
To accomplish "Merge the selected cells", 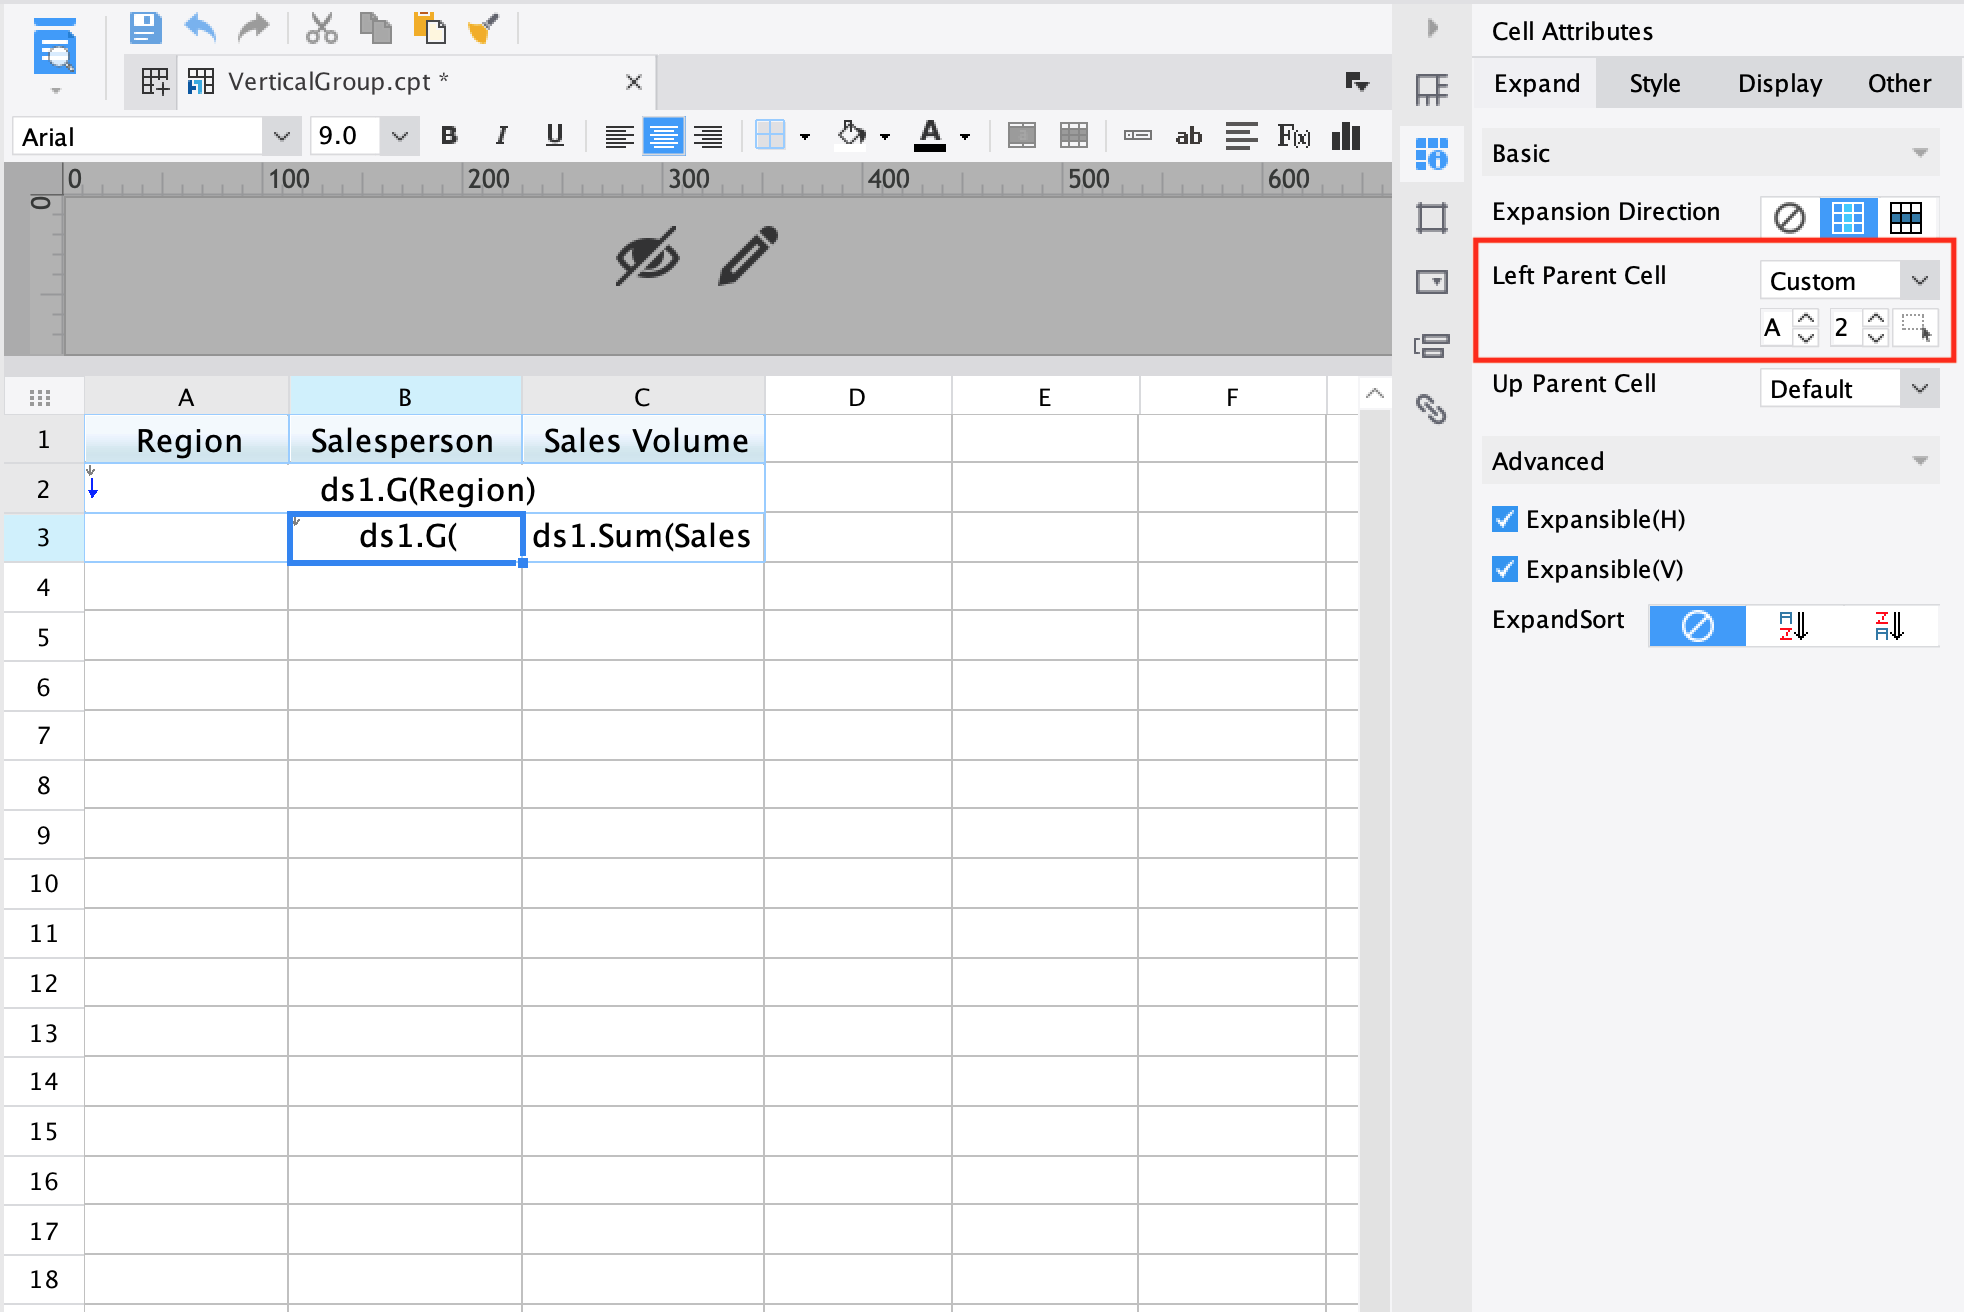I will coord(1022,136).
